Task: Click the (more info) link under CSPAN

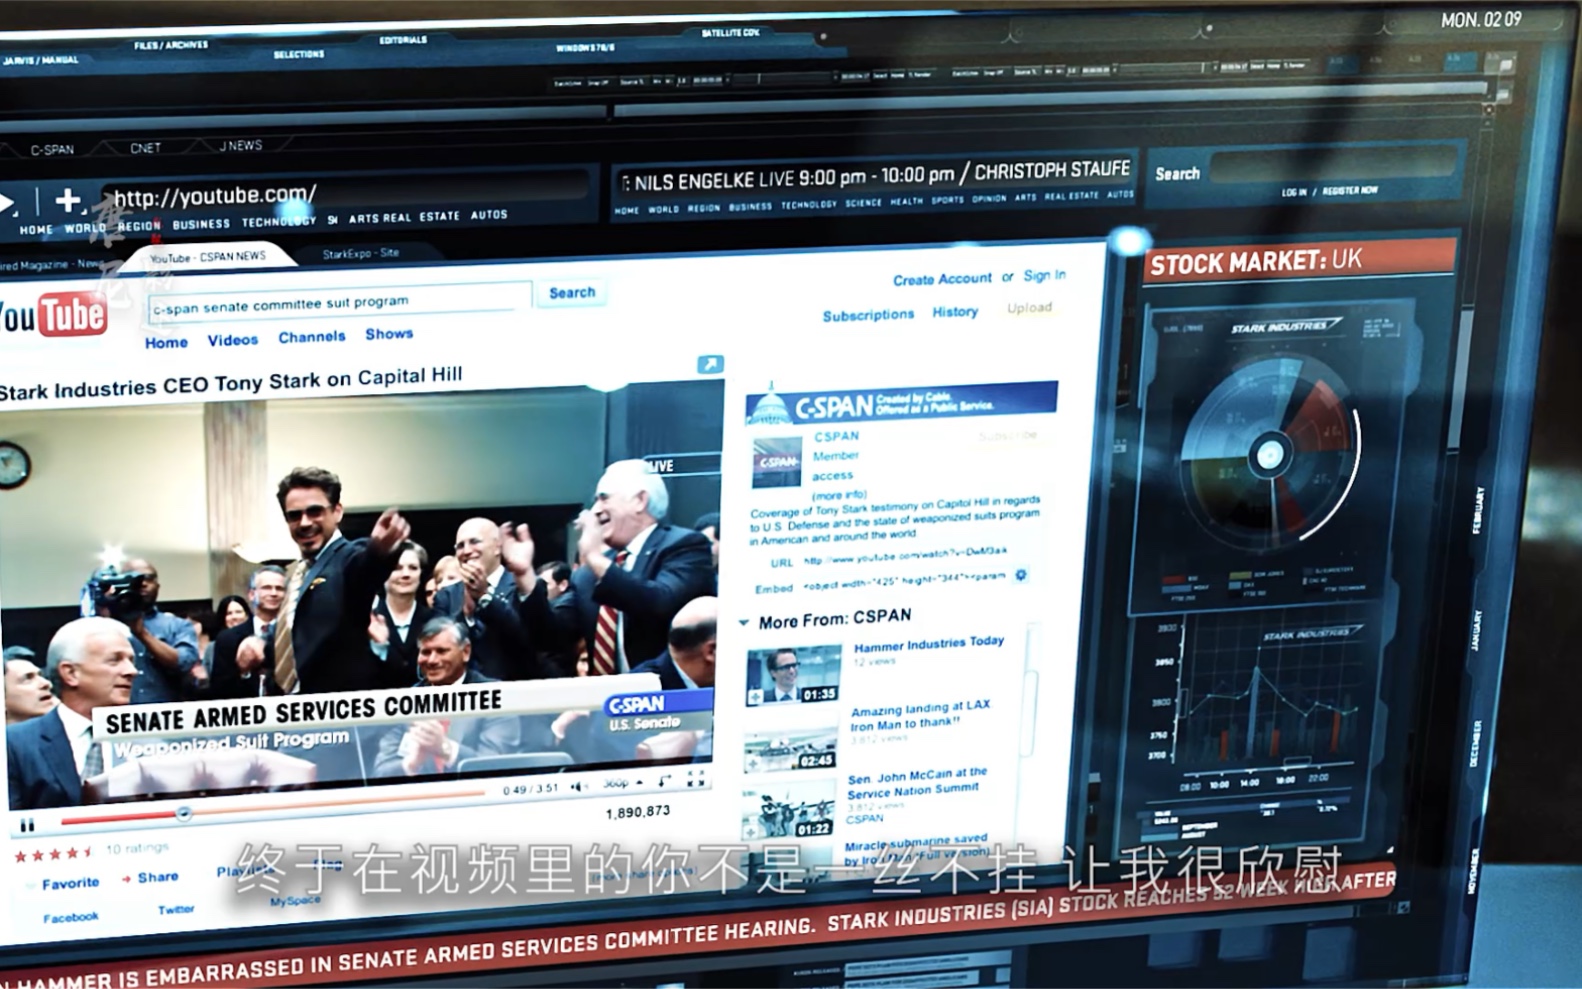Action: pos(839,495)
